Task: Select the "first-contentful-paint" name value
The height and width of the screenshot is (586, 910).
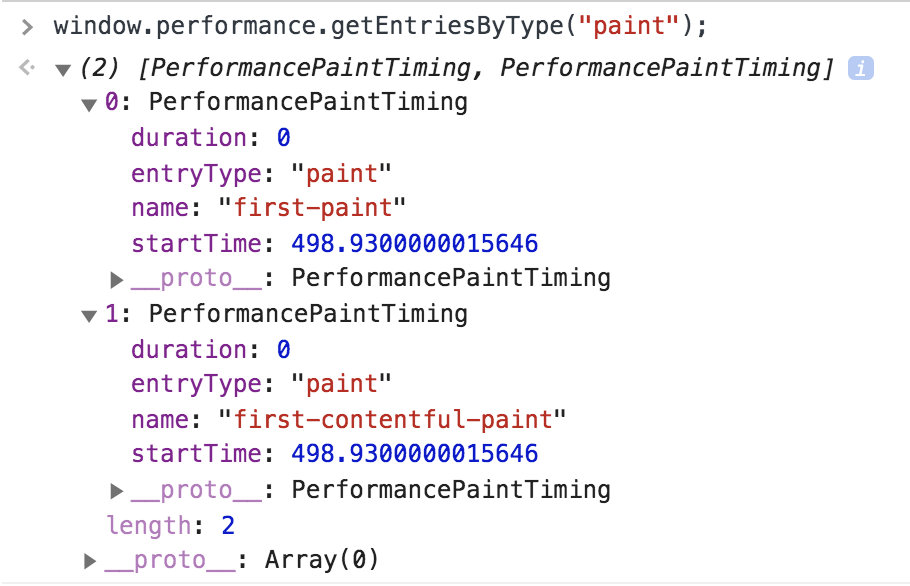Action: pos(392,419)
